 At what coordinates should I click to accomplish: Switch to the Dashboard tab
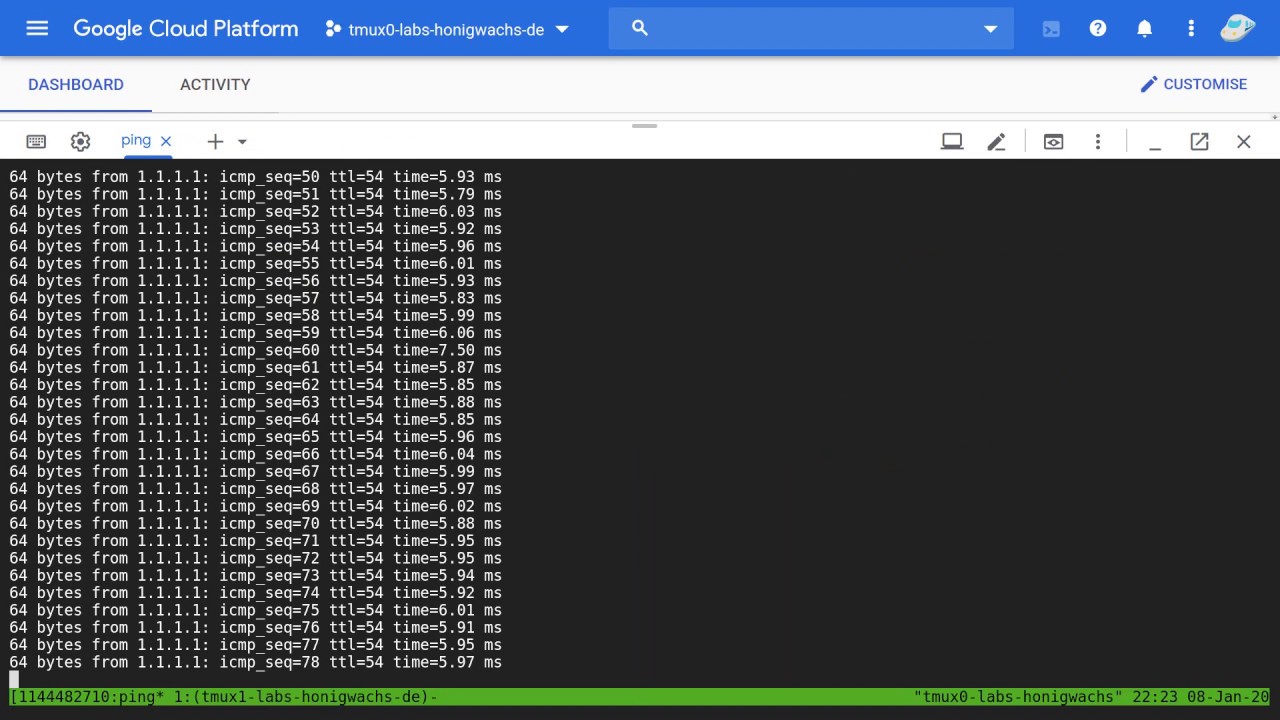[x=76, y=85]
